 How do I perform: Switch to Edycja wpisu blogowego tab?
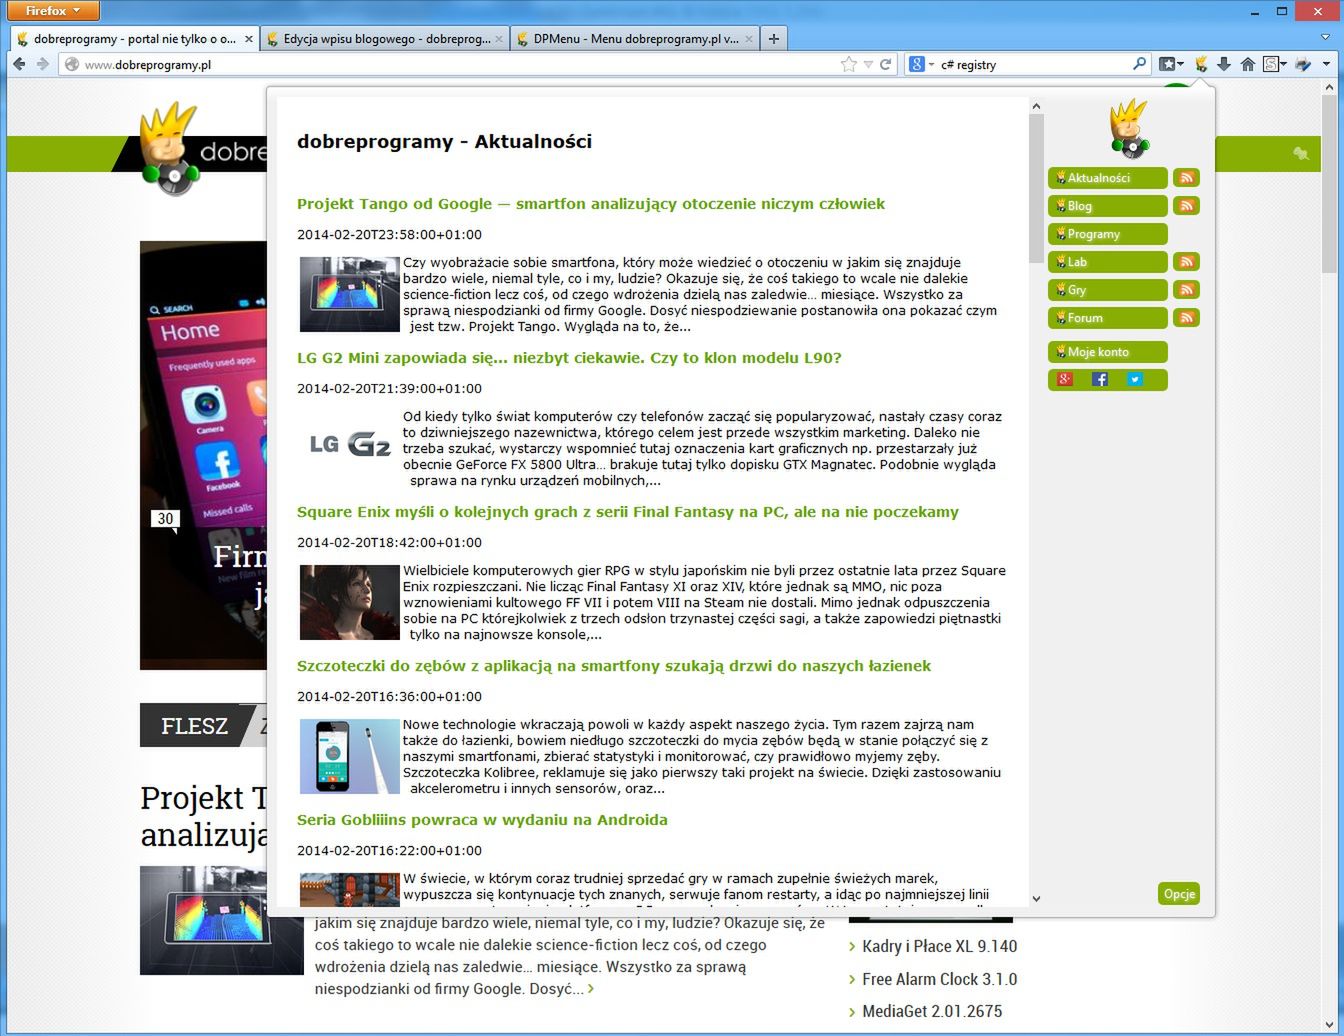pos(386,39)
